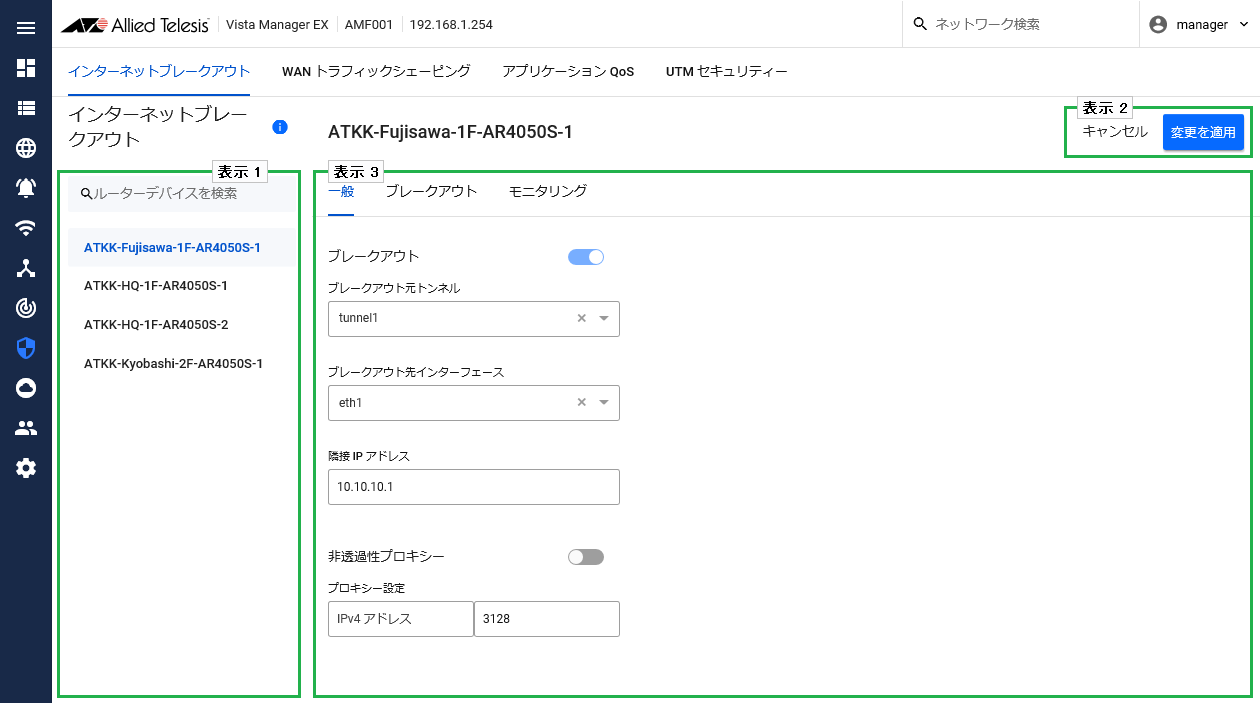
Task: Open the network topology tree icon
Action: (26, 268)
